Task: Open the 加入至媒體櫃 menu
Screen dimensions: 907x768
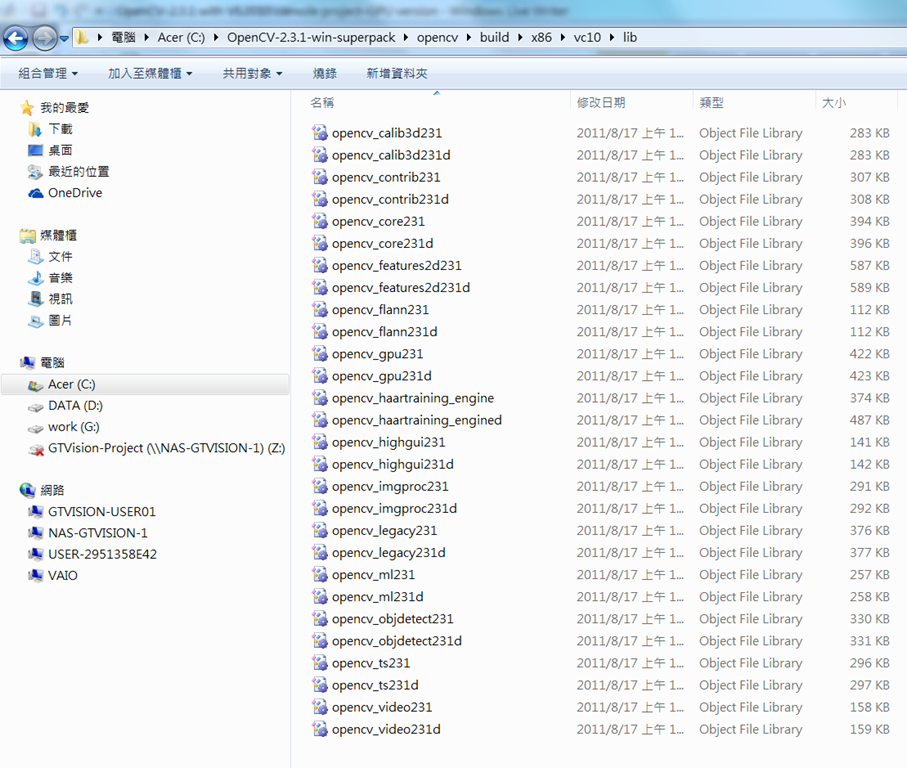Action: [x=150, y=73]
